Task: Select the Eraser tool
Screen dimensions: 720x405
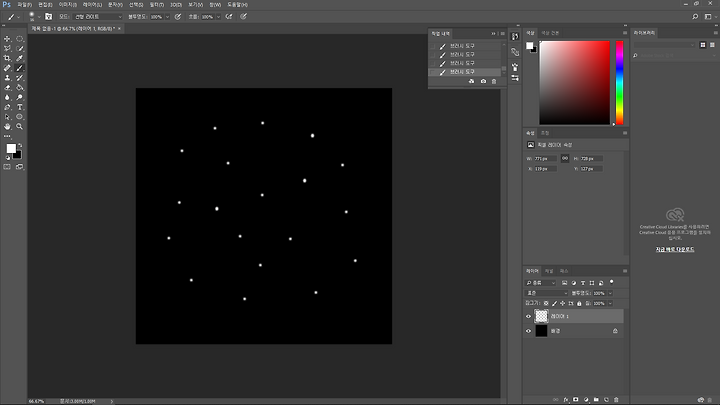Action: click(x=7, y=88)
